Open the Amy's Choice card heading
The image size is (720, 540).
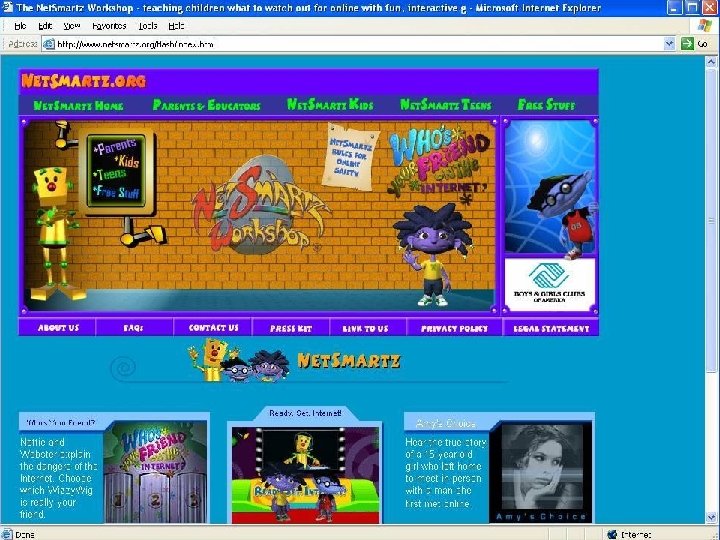[445, 424]
